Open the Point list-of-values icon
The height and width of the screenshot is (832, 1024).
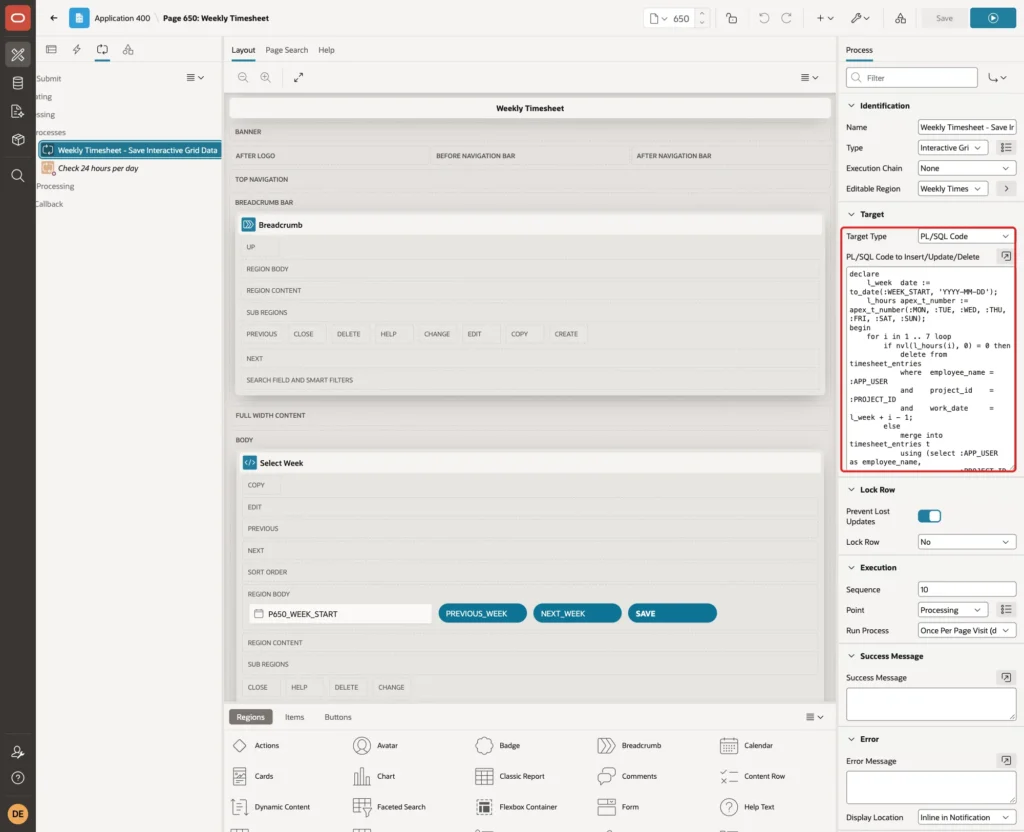(1006, 610)
